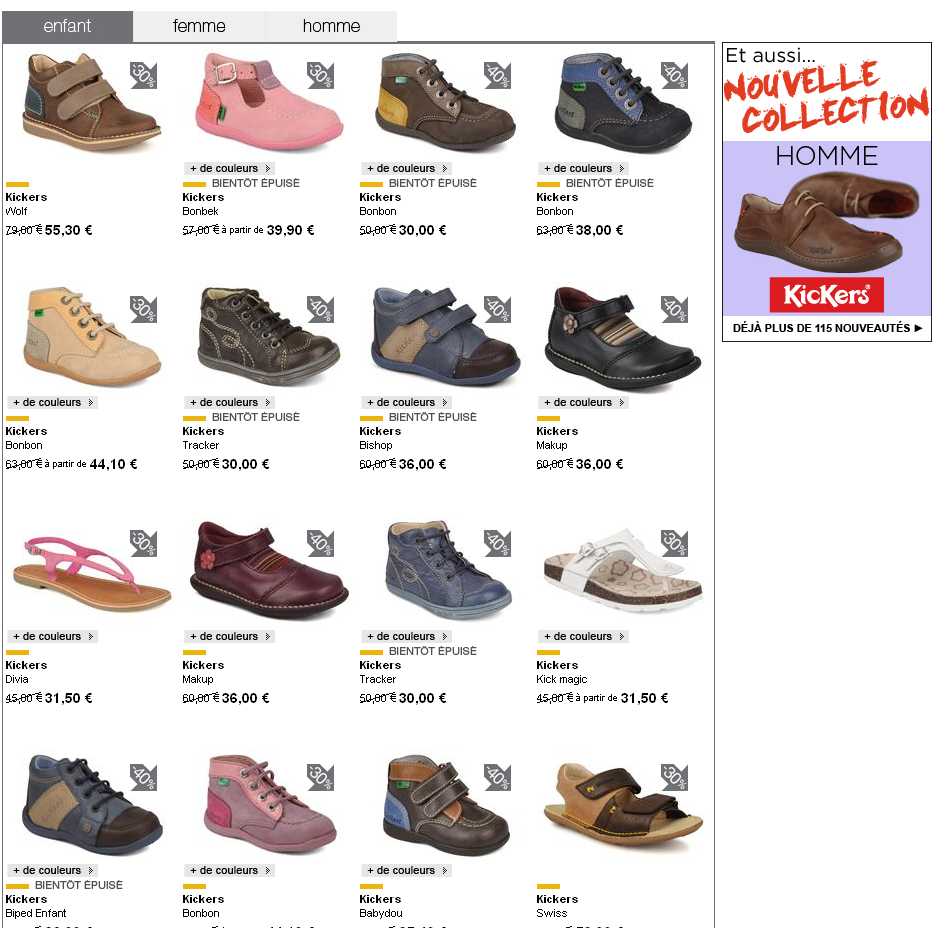Click the 30% discount badge on Wolf shoe

pos(144,75)
